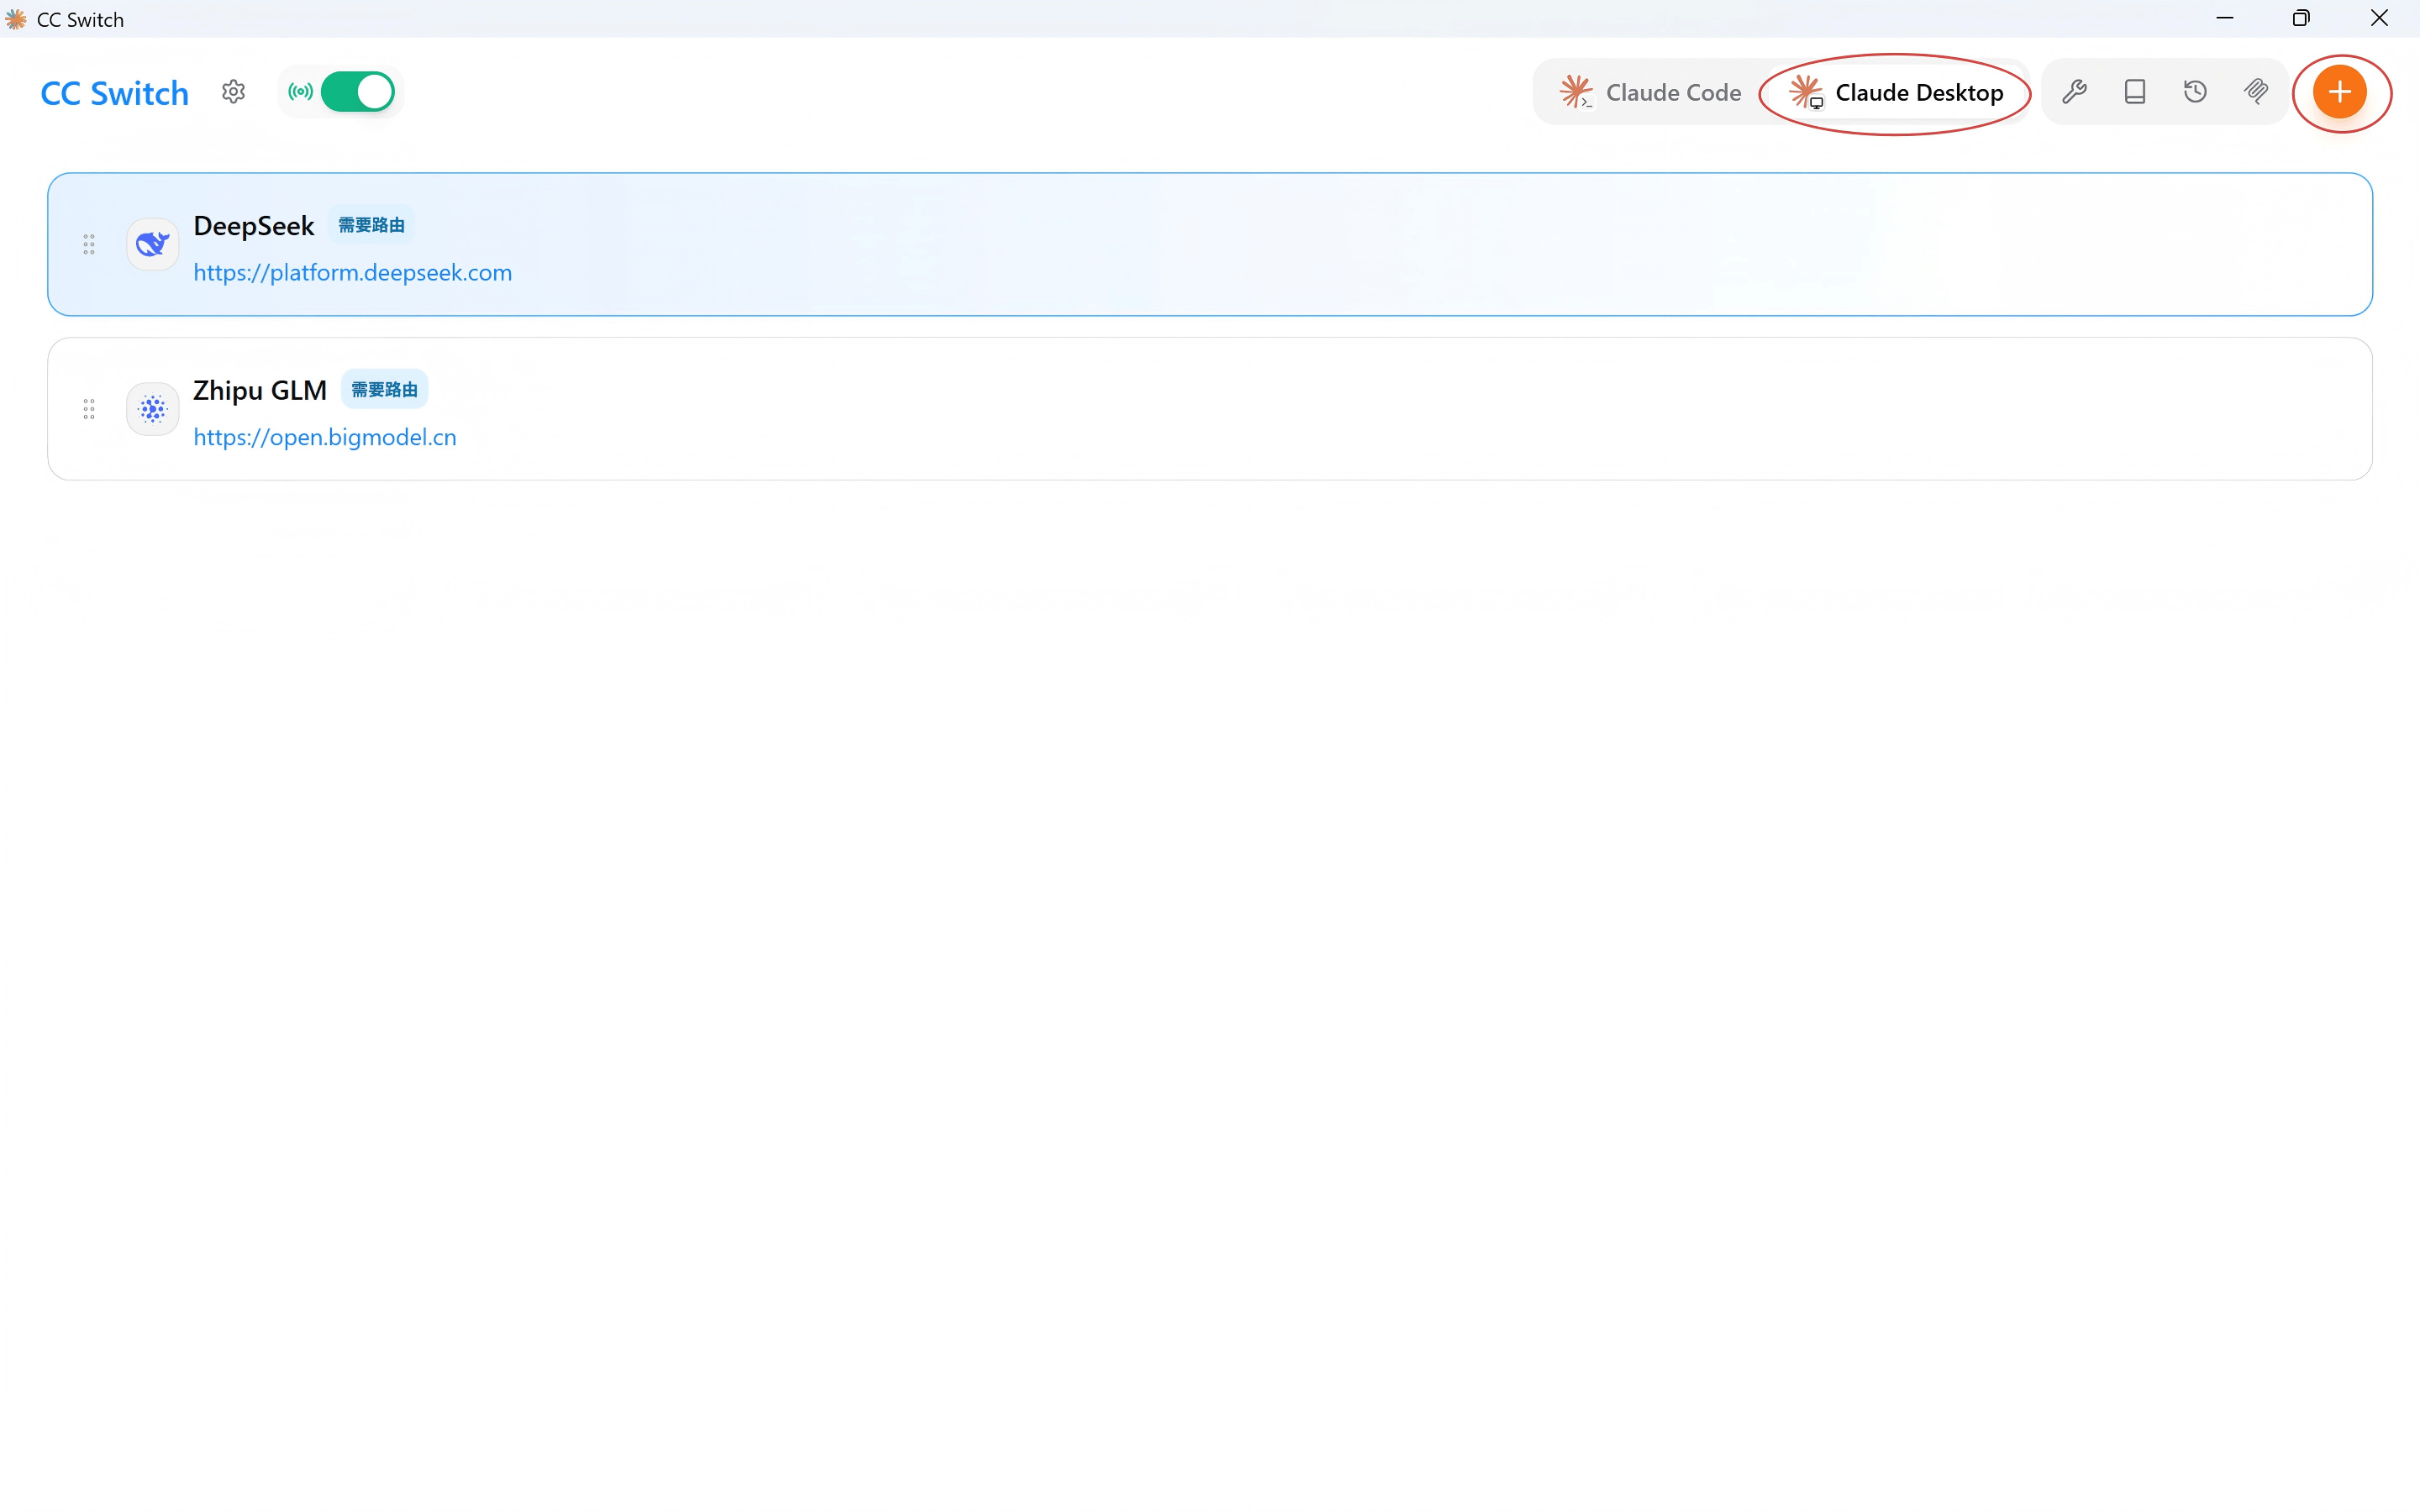
Task: Select the Claude Desktop tab
Action: [1896, 92]
